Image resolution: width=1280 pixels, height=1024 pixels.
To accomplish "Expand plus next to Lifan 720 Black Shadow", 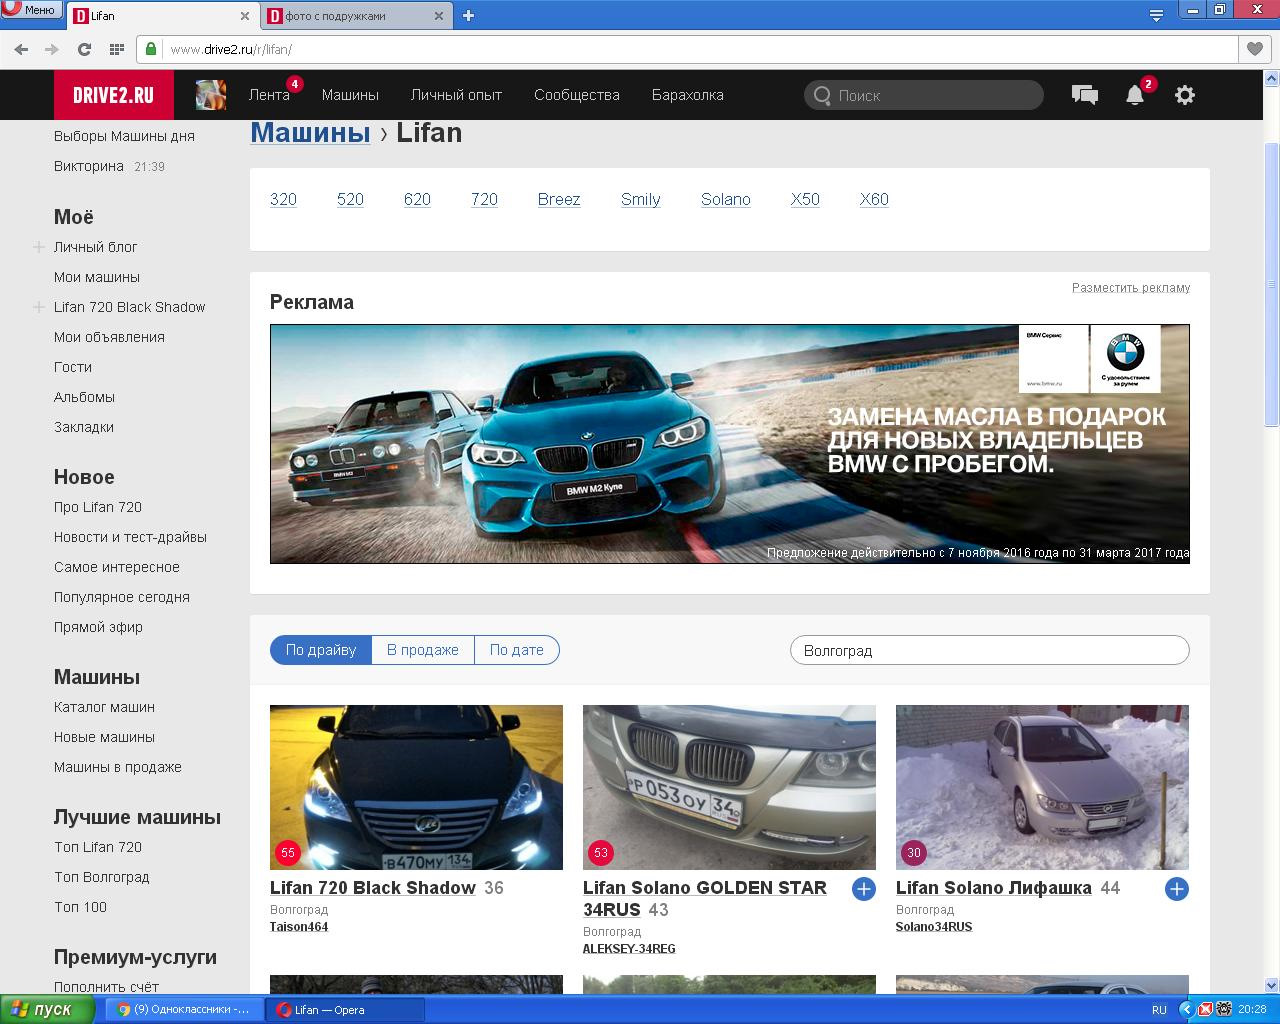I will coord(39,307).
